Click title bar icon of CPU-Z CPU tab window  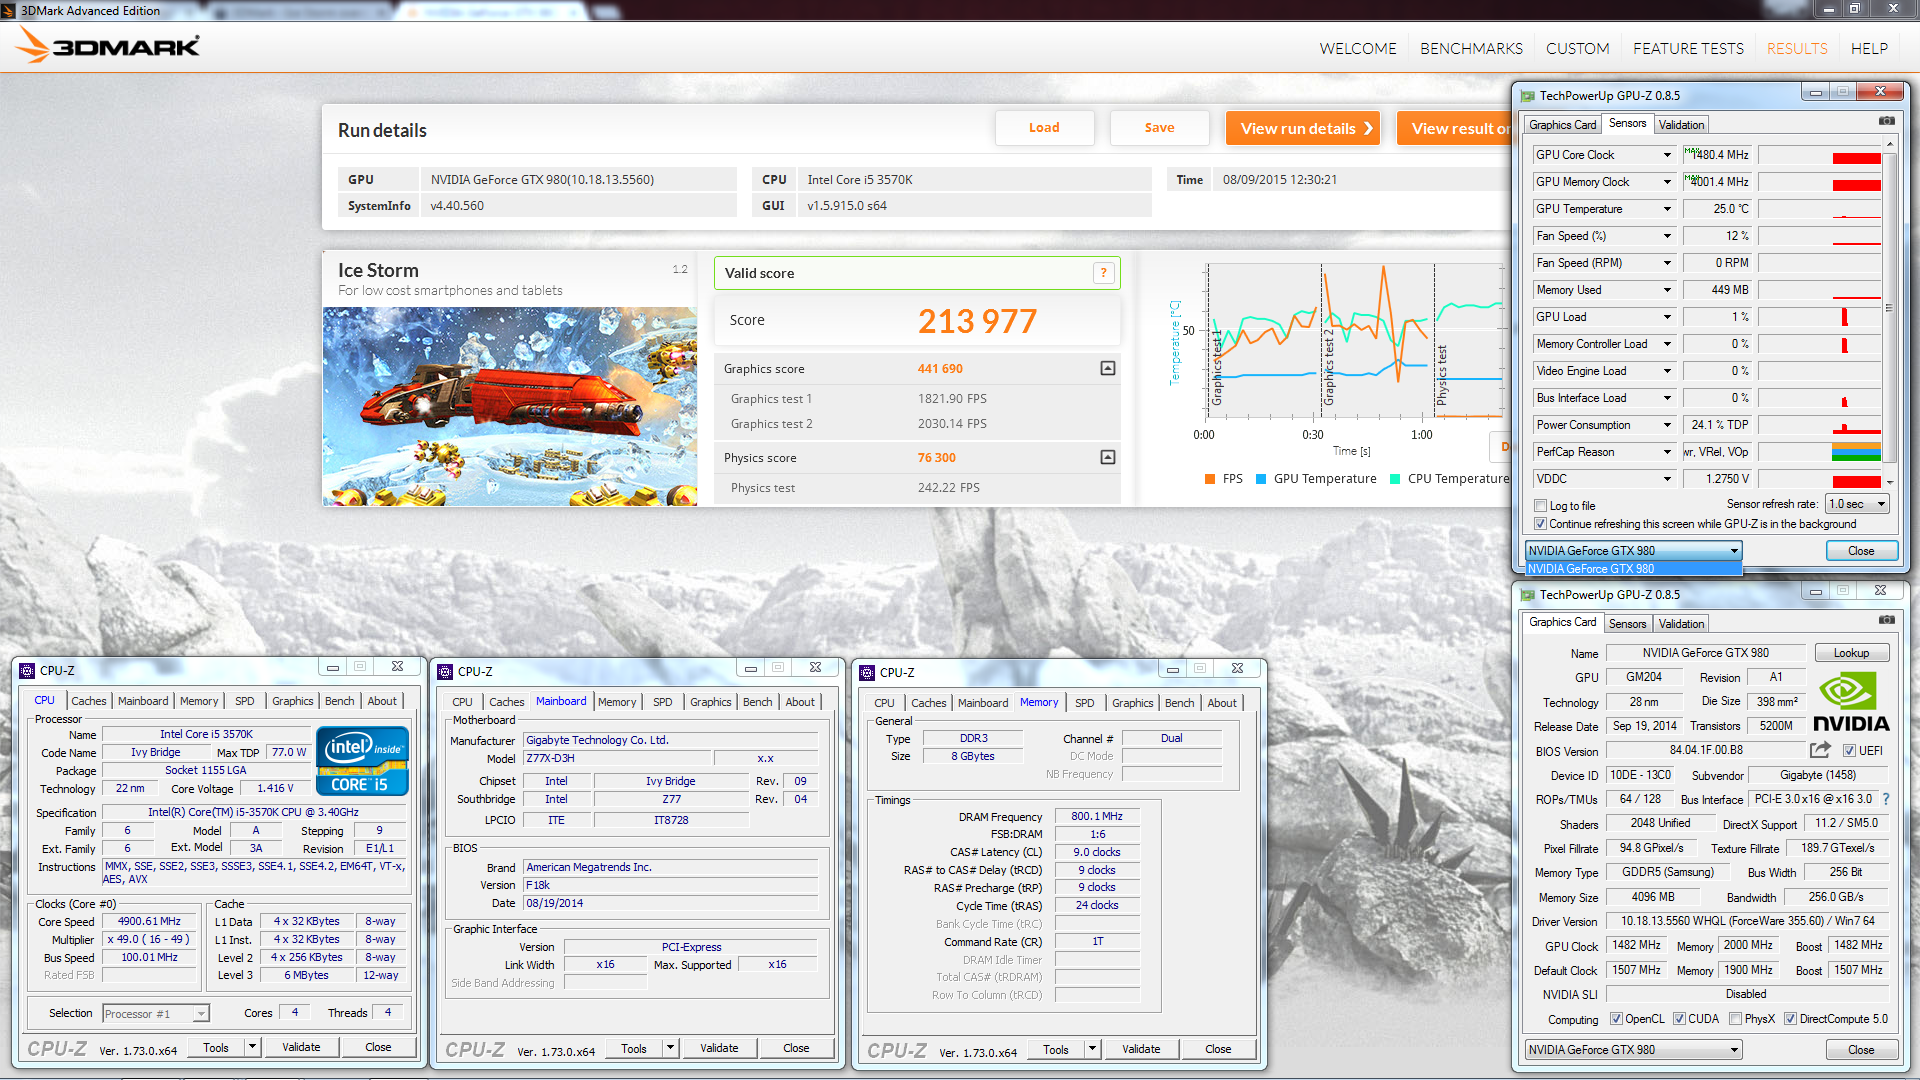(27, 670)
